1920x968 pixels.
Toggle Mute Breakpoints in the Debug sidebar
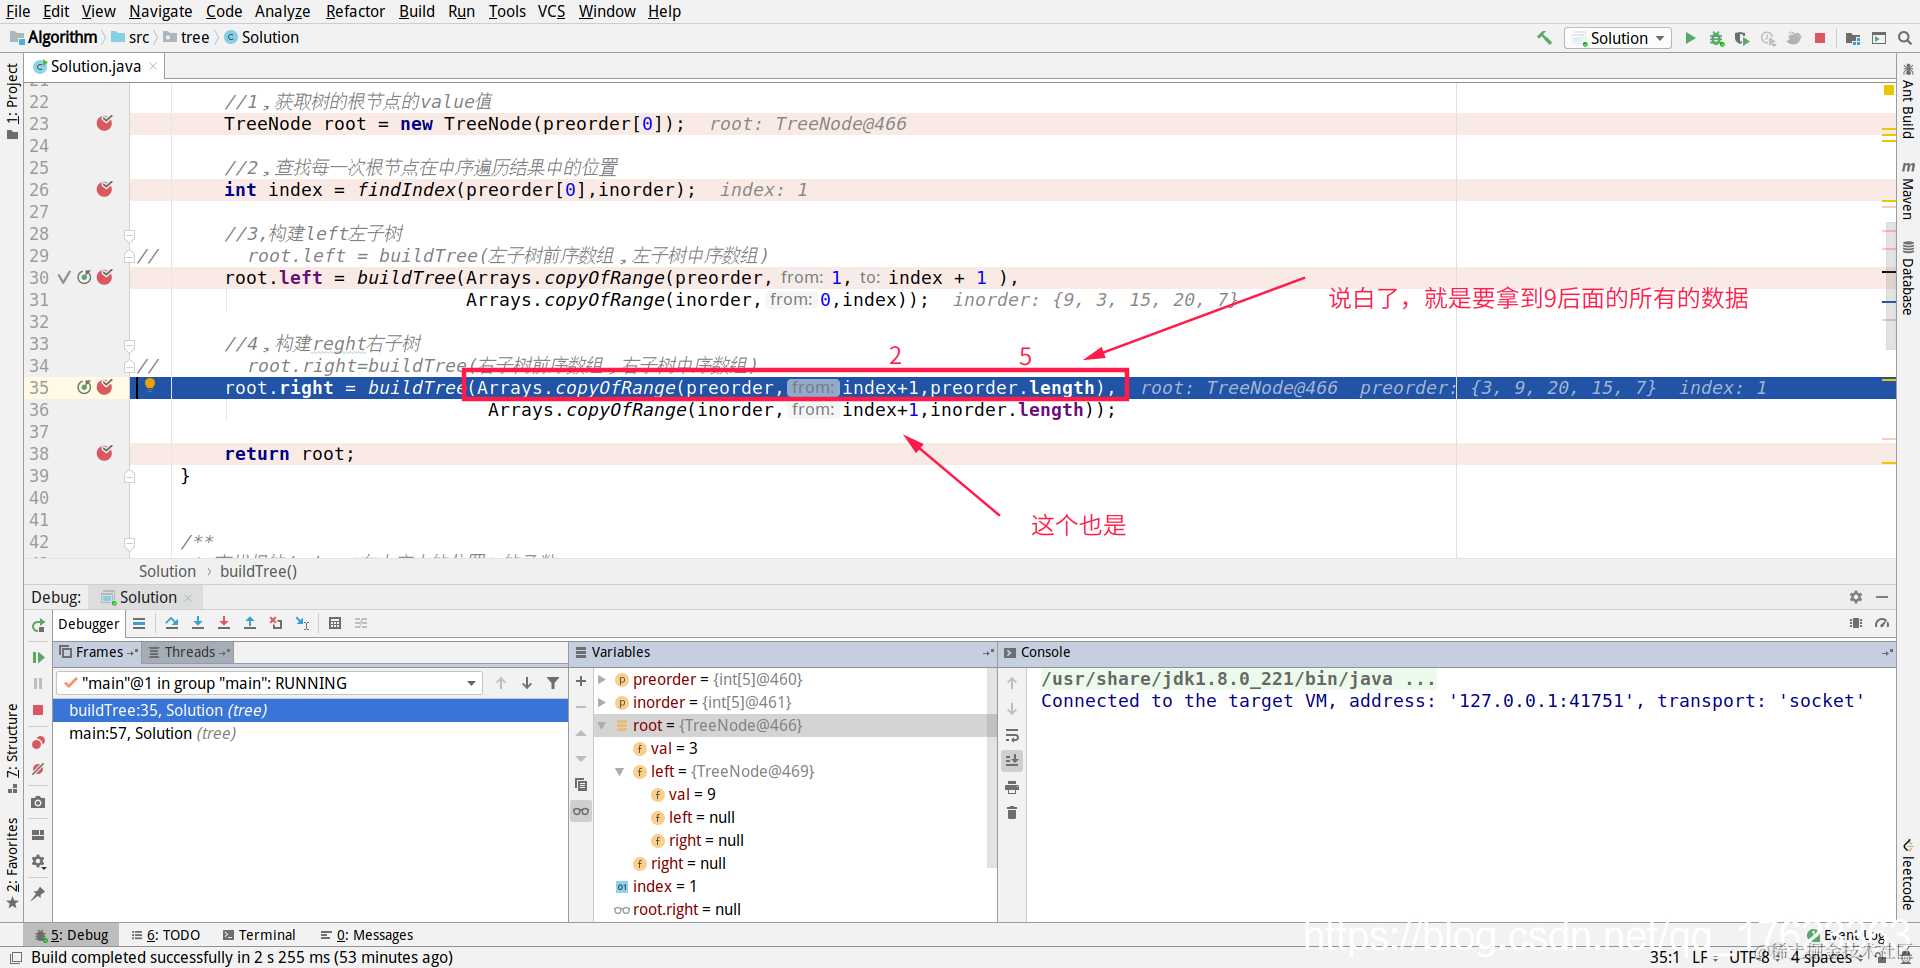click(38, 769)
